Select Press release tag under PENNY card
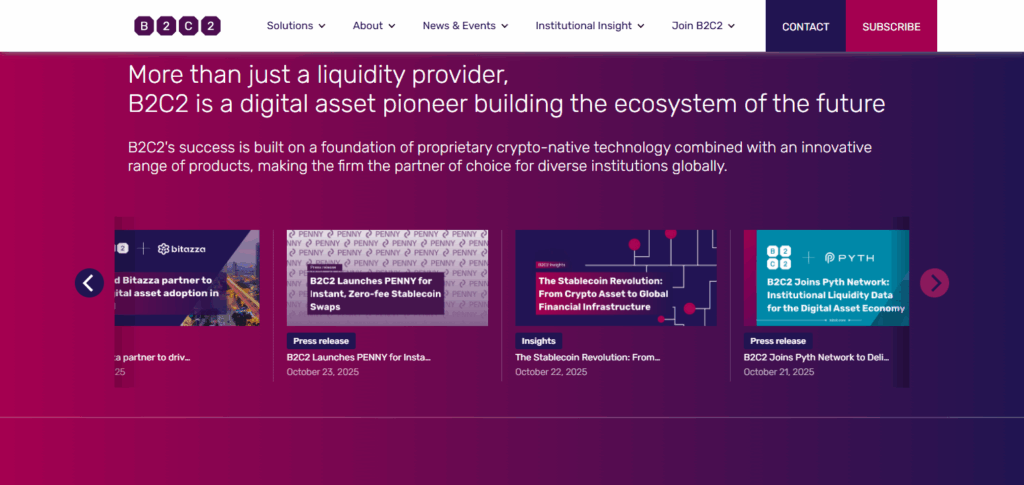 321,341
